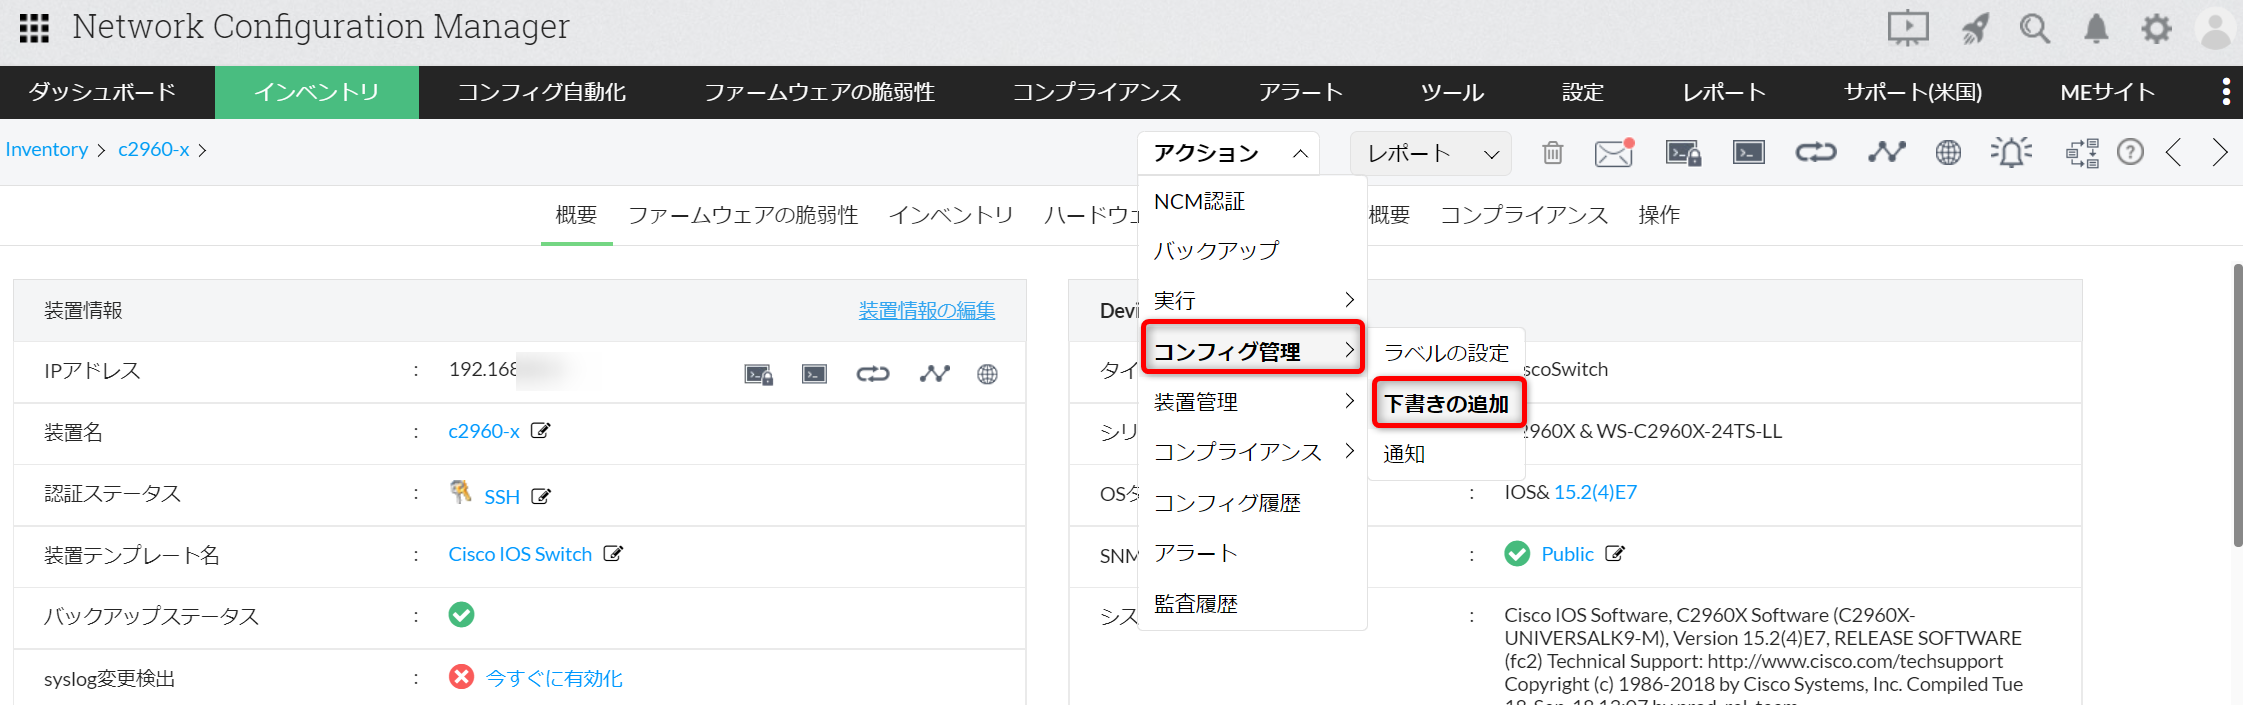Click the link icon in IP address row
This screenshot has height=705, width=2243.
coord(873,374)
